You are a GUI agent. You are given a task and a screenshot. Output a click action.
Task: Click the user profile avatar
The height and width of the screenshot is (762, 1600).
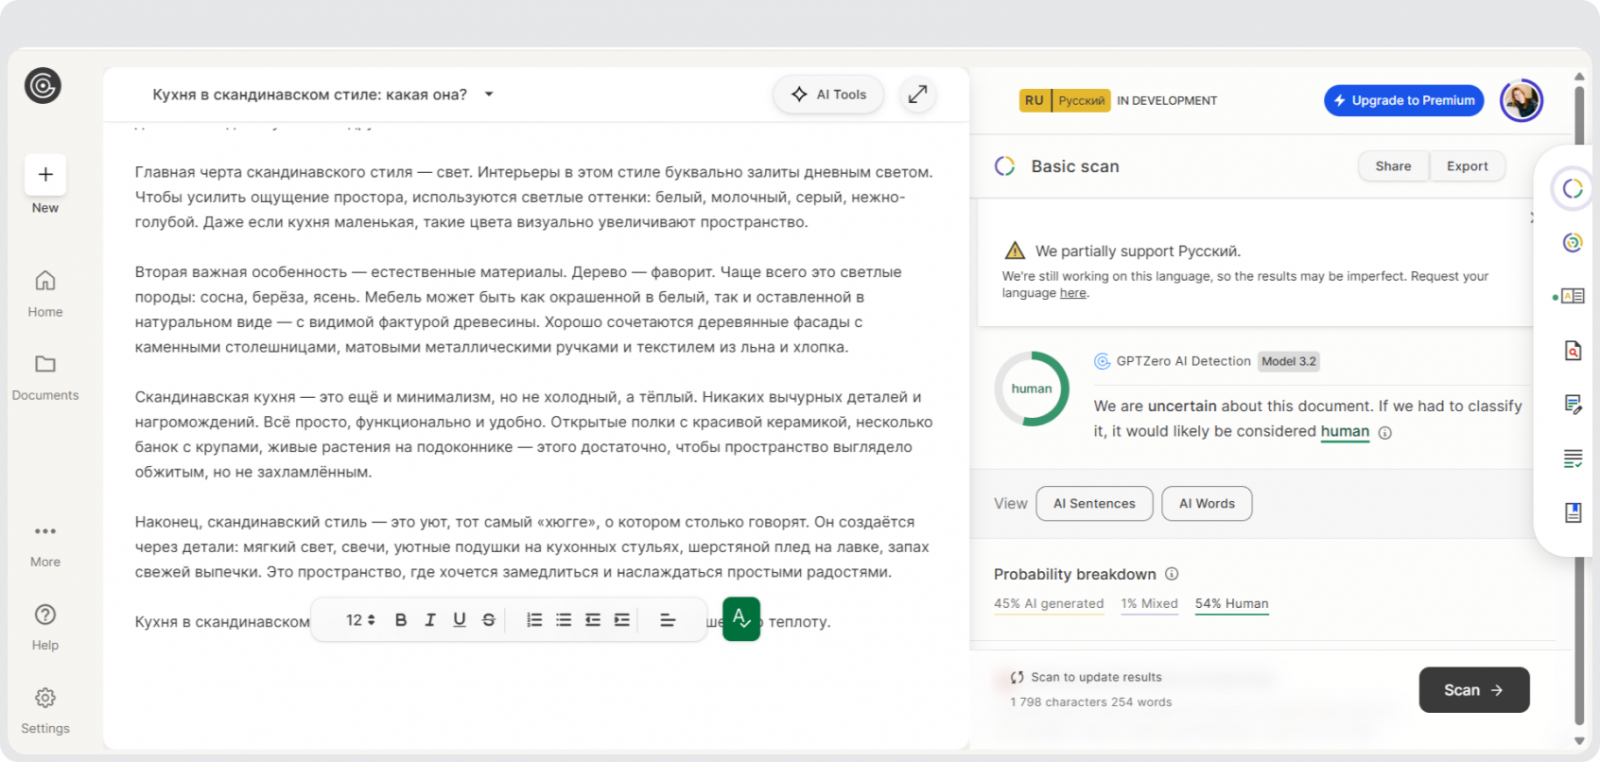pyautogui.click(x=1521, y=100)
